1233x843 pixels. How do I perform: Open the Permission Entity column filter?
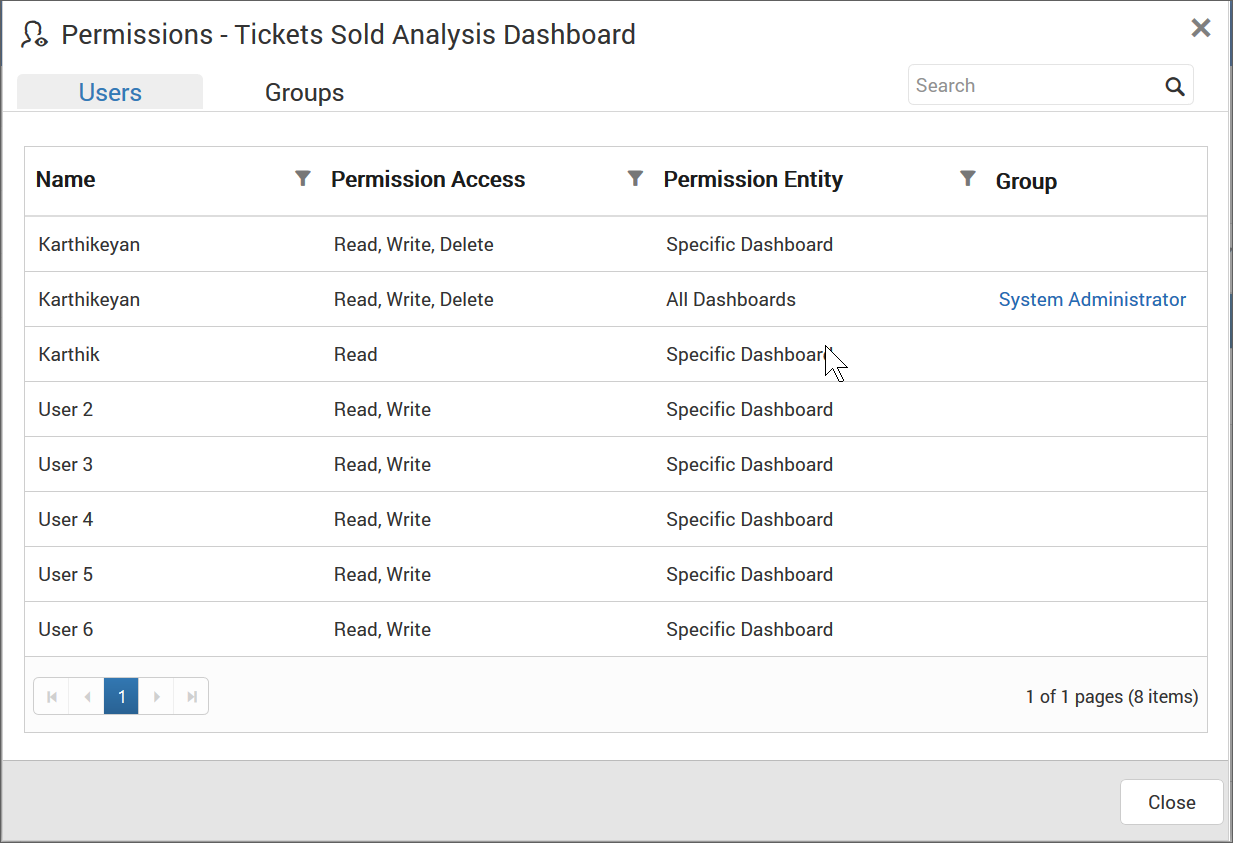coord(967,178)
